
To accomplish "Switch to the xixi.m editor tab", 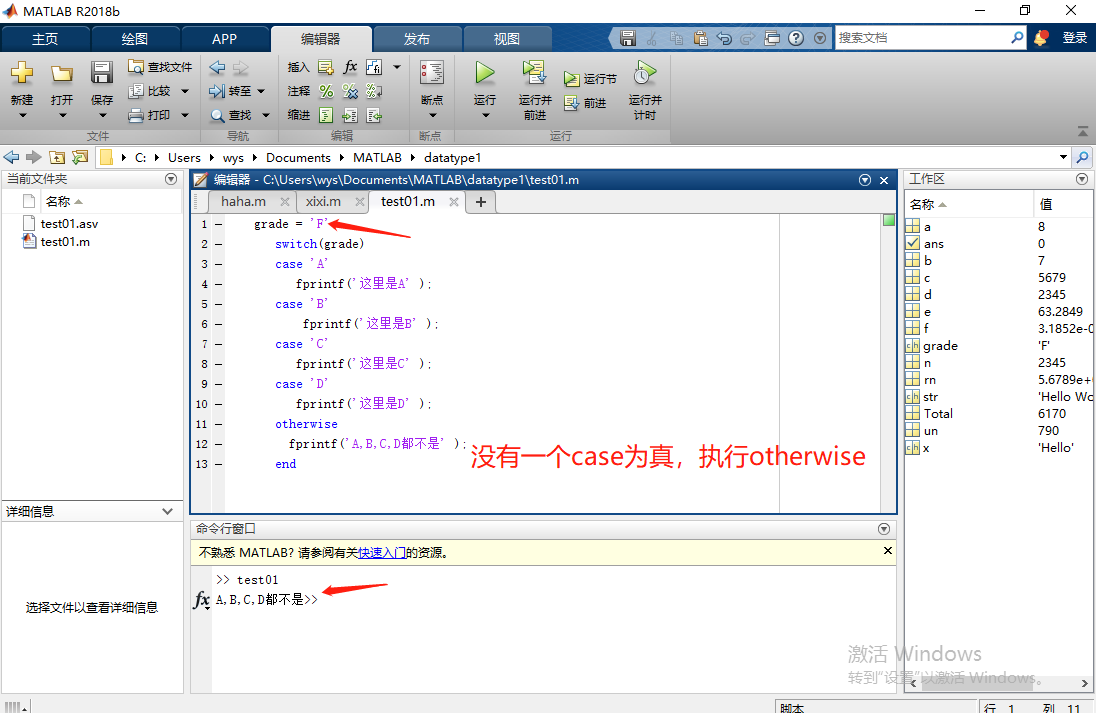I will tap(325, 201).
